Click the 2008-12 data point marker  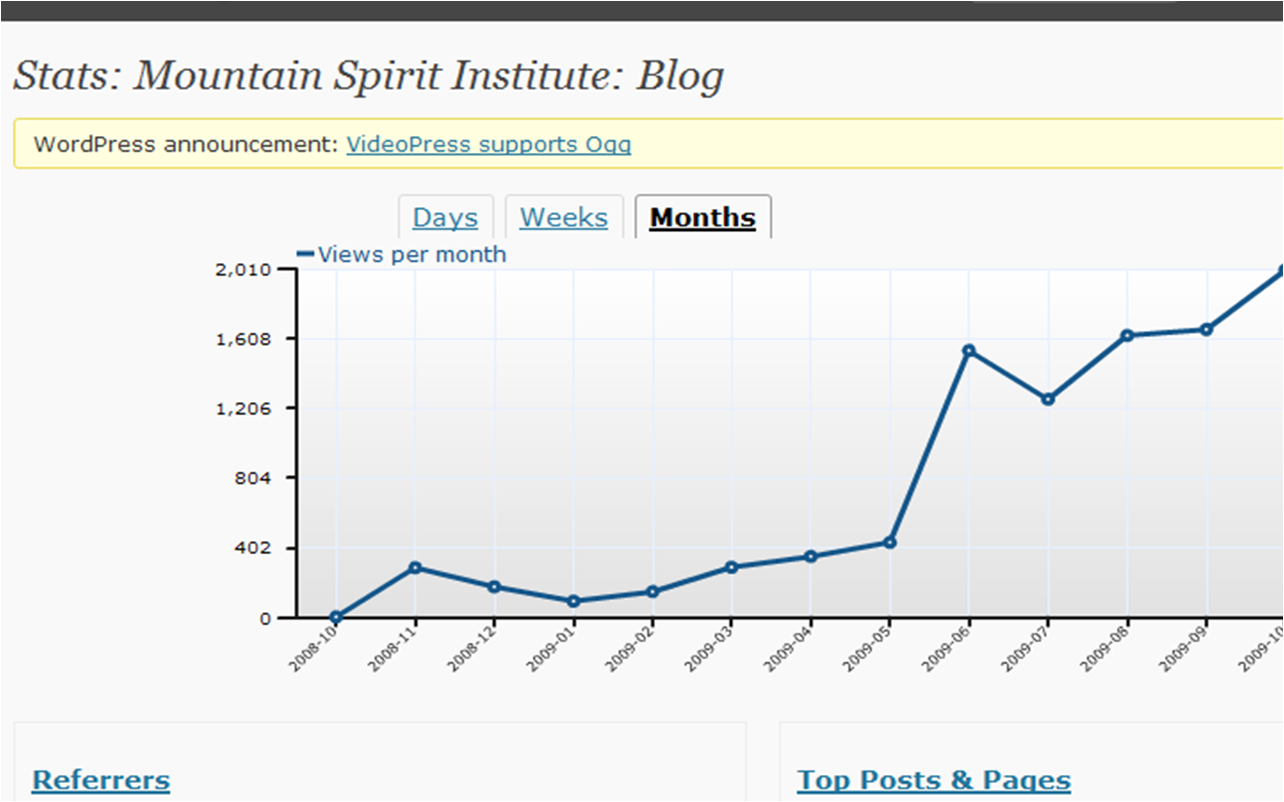(494, 587)
